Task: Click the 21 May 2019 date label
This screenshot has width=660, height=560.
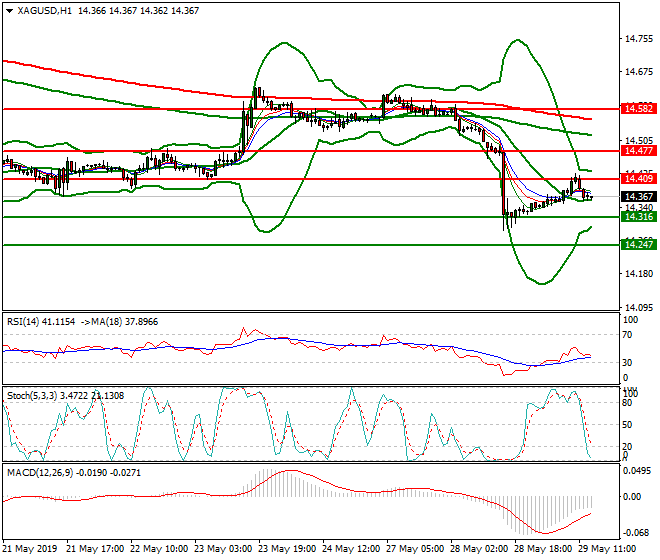Action: tap(29, 549)
